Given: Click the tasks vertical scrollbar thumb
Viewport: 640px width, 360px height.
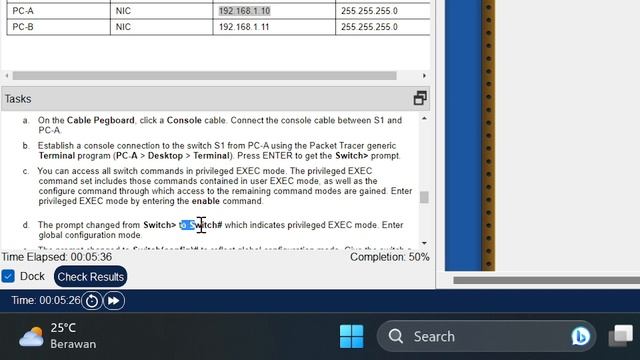Looking at the screenshot, I should [x=424, y=197].
